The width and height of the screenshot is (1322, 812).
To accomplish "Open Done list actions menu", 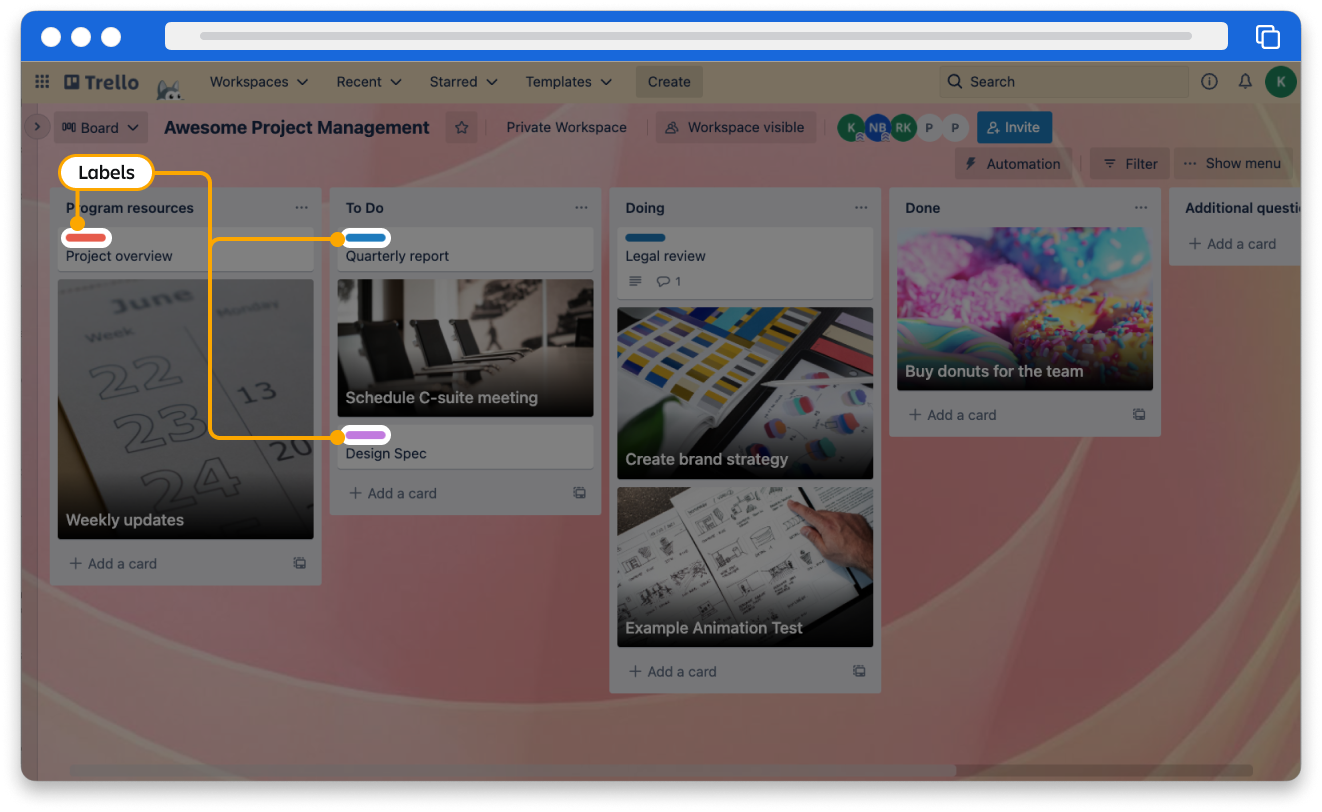I will tap(1142, 208).
